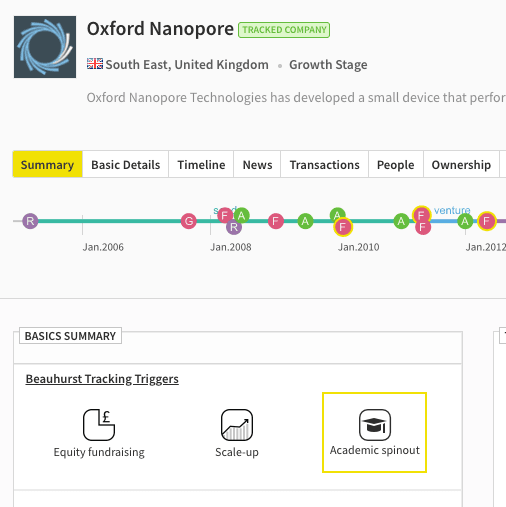Switch to the Basic Details tab
506x507 pixels.
[x=126, y=164]
